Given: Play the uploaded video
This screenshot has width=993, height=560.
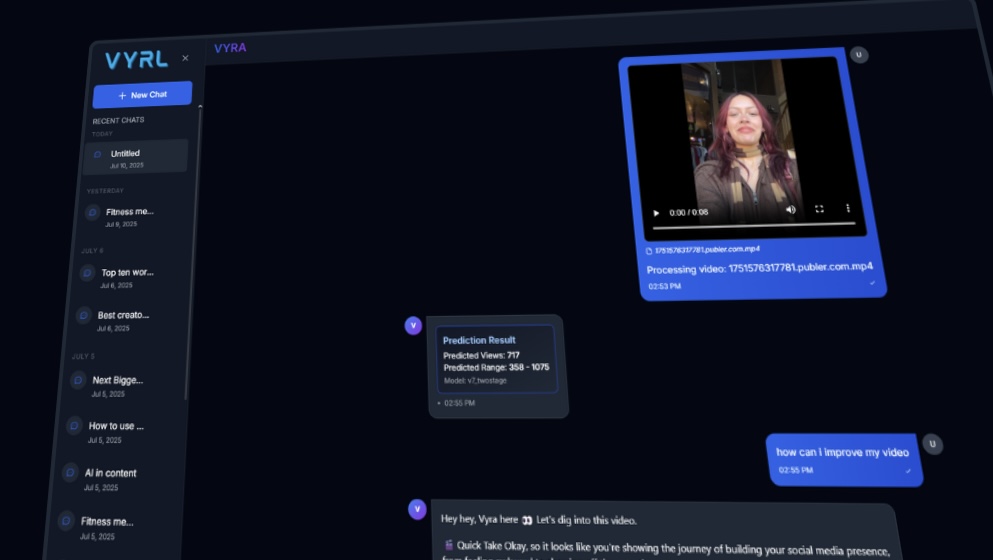Looking at the screenshot, I should click(x=656, y=213).
